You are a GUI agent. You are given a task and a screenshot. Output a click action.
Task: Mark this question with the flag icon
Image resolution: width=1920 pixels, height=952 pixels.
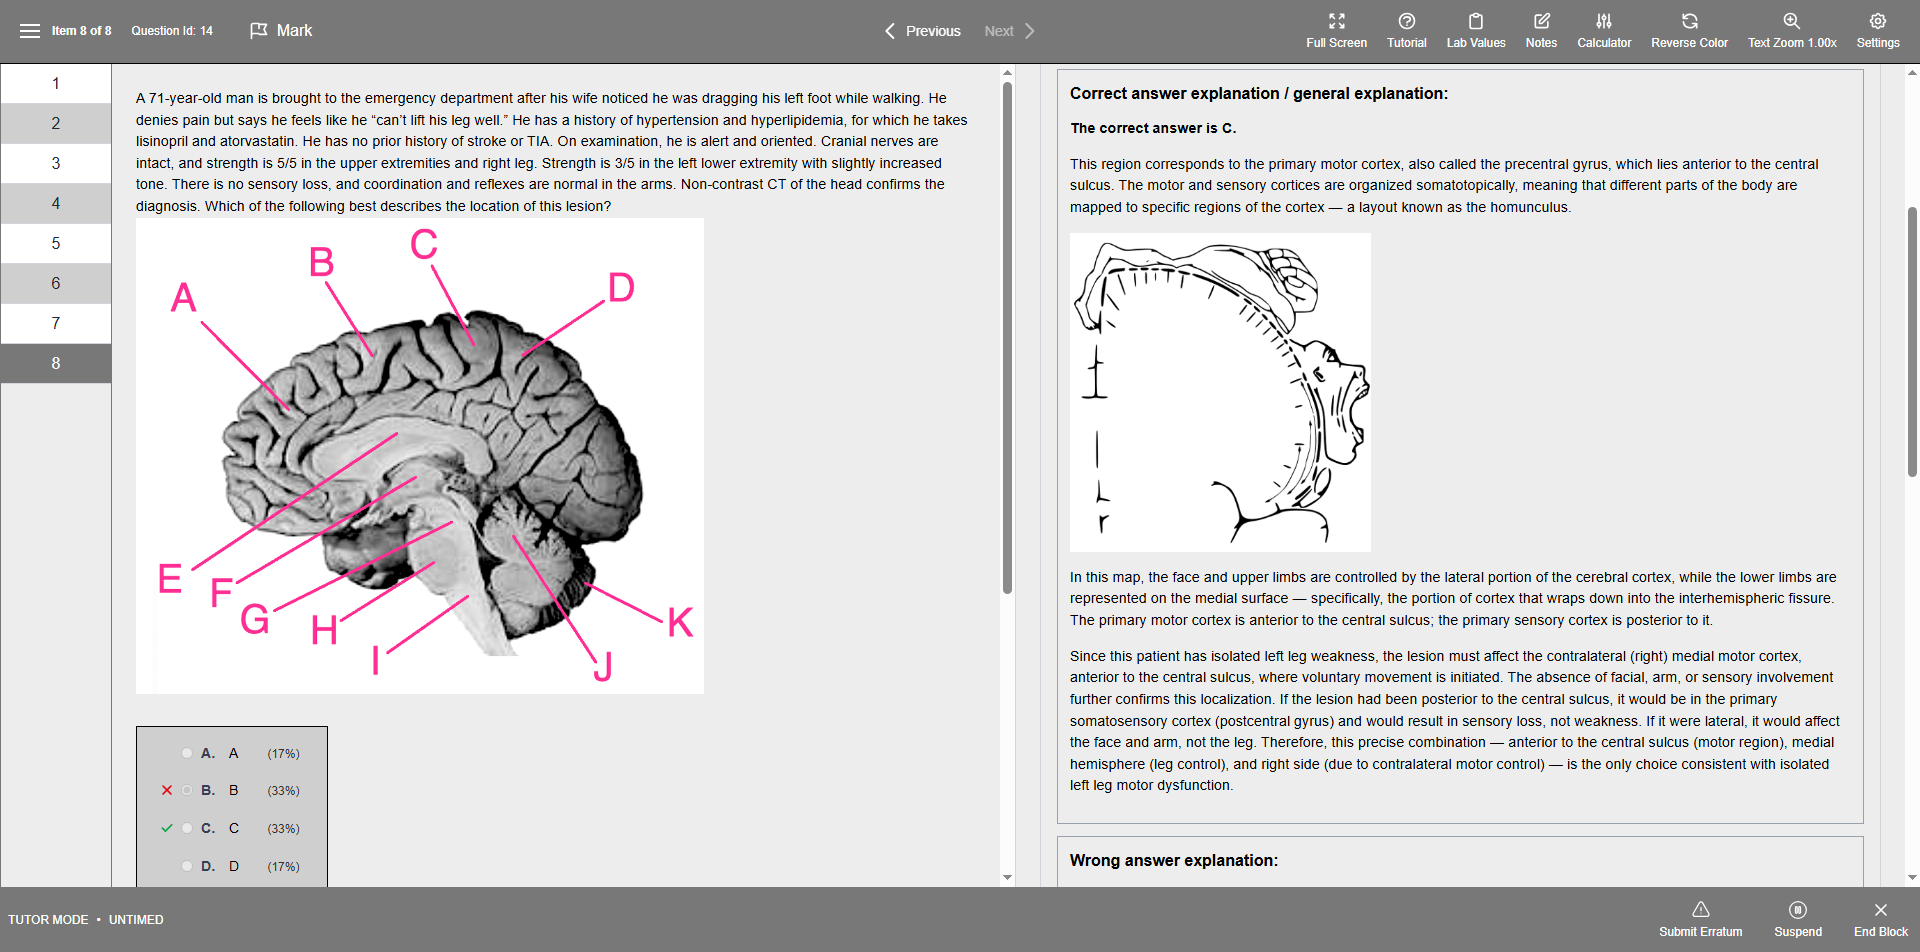(x=259, y=31)
